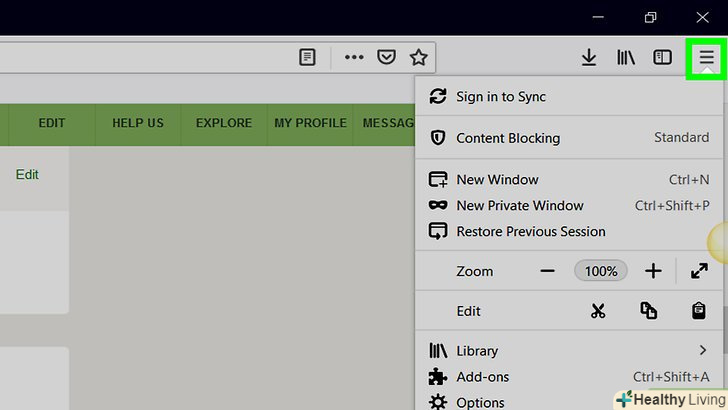Save page to Pocket icon

click(x=386, y=58)
